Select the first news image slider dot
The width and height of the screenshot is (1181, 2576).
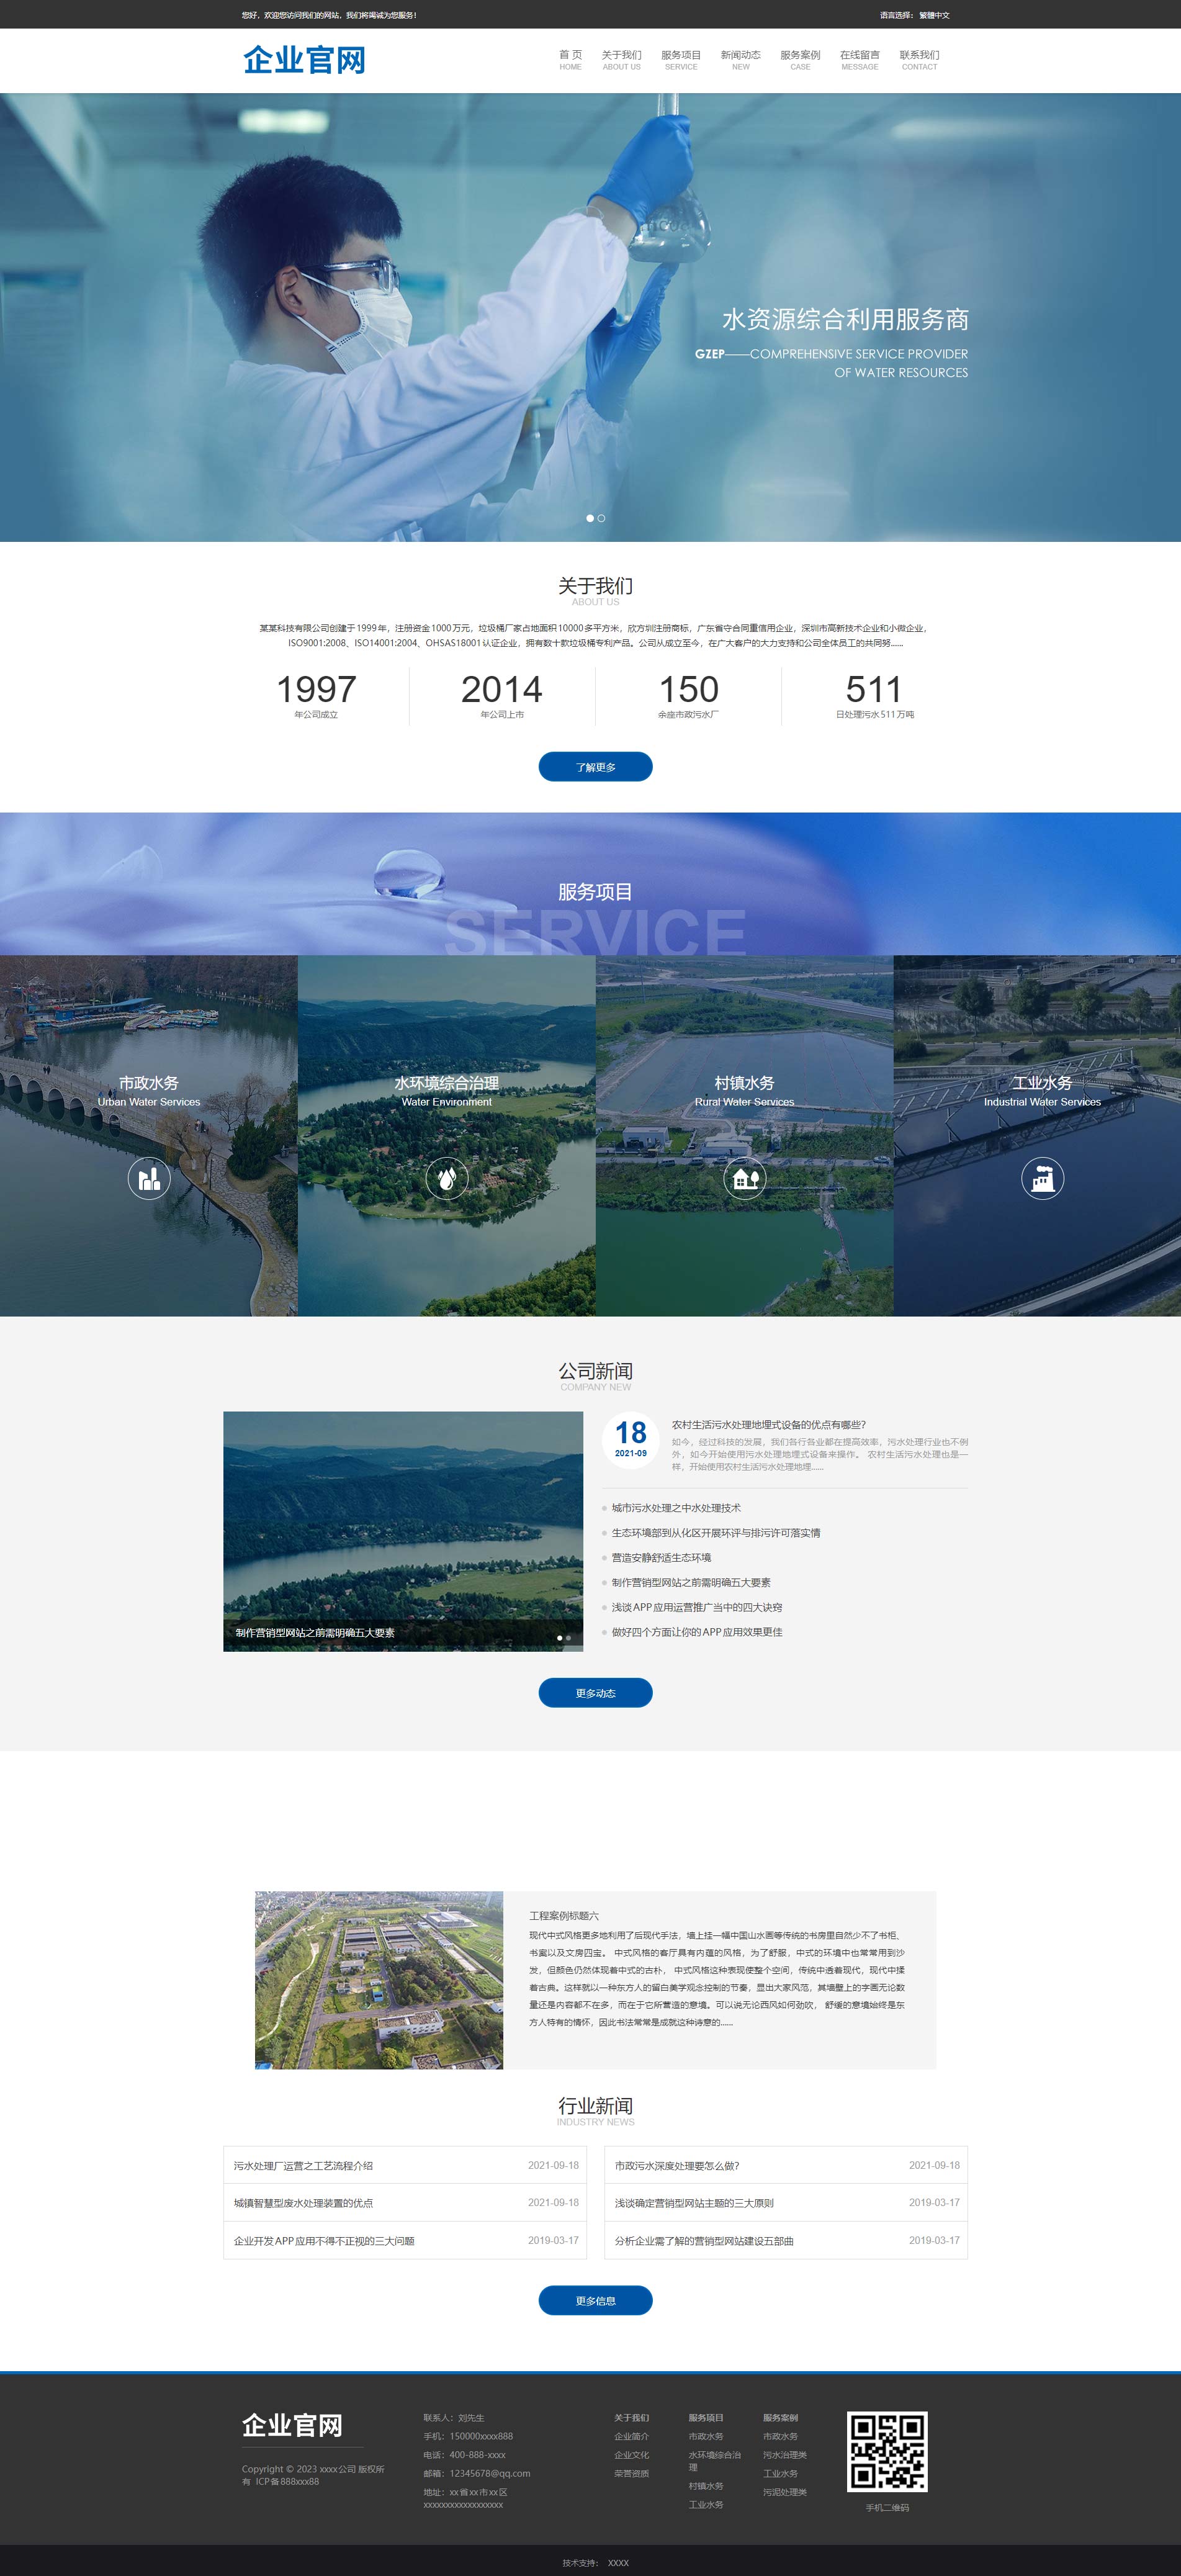tap(559, 1637)
